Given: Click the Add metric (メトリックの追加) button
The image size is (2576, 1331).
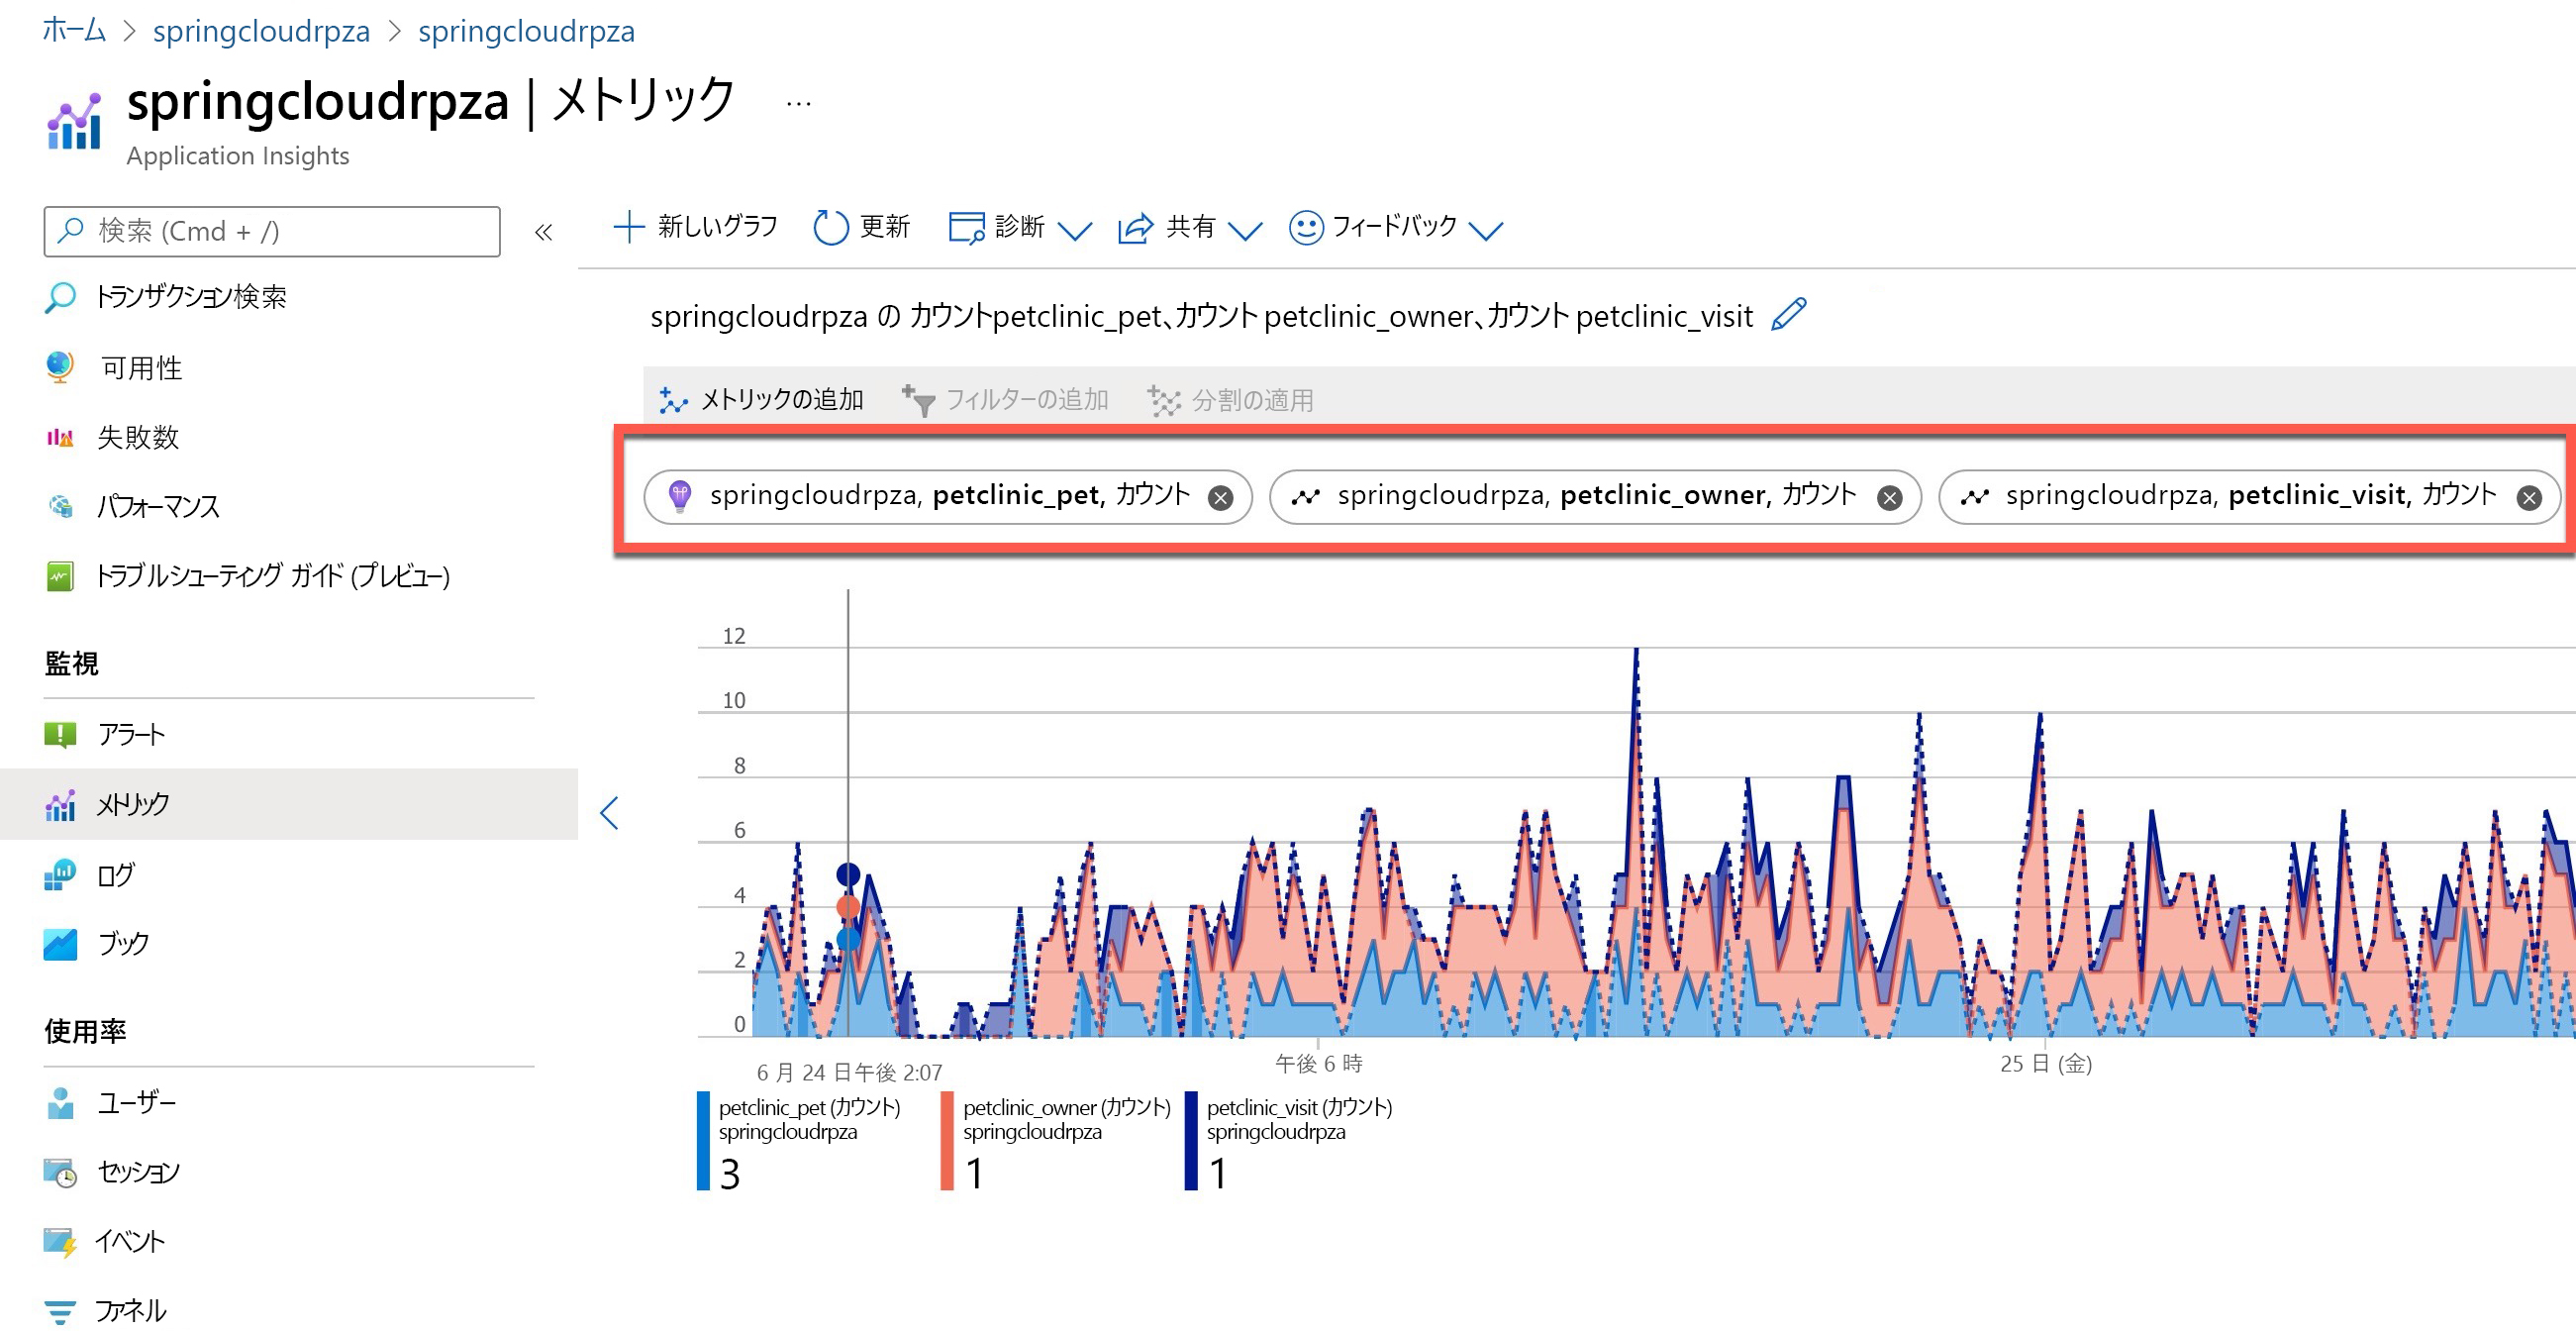Looking at the screenshot, I should (762, 400).
